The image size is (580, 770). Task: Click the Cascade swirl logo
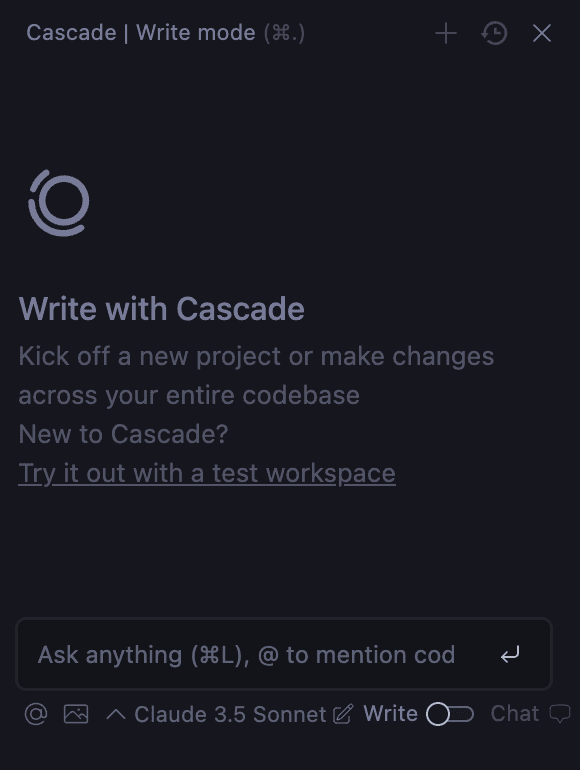tap(59, 203)
